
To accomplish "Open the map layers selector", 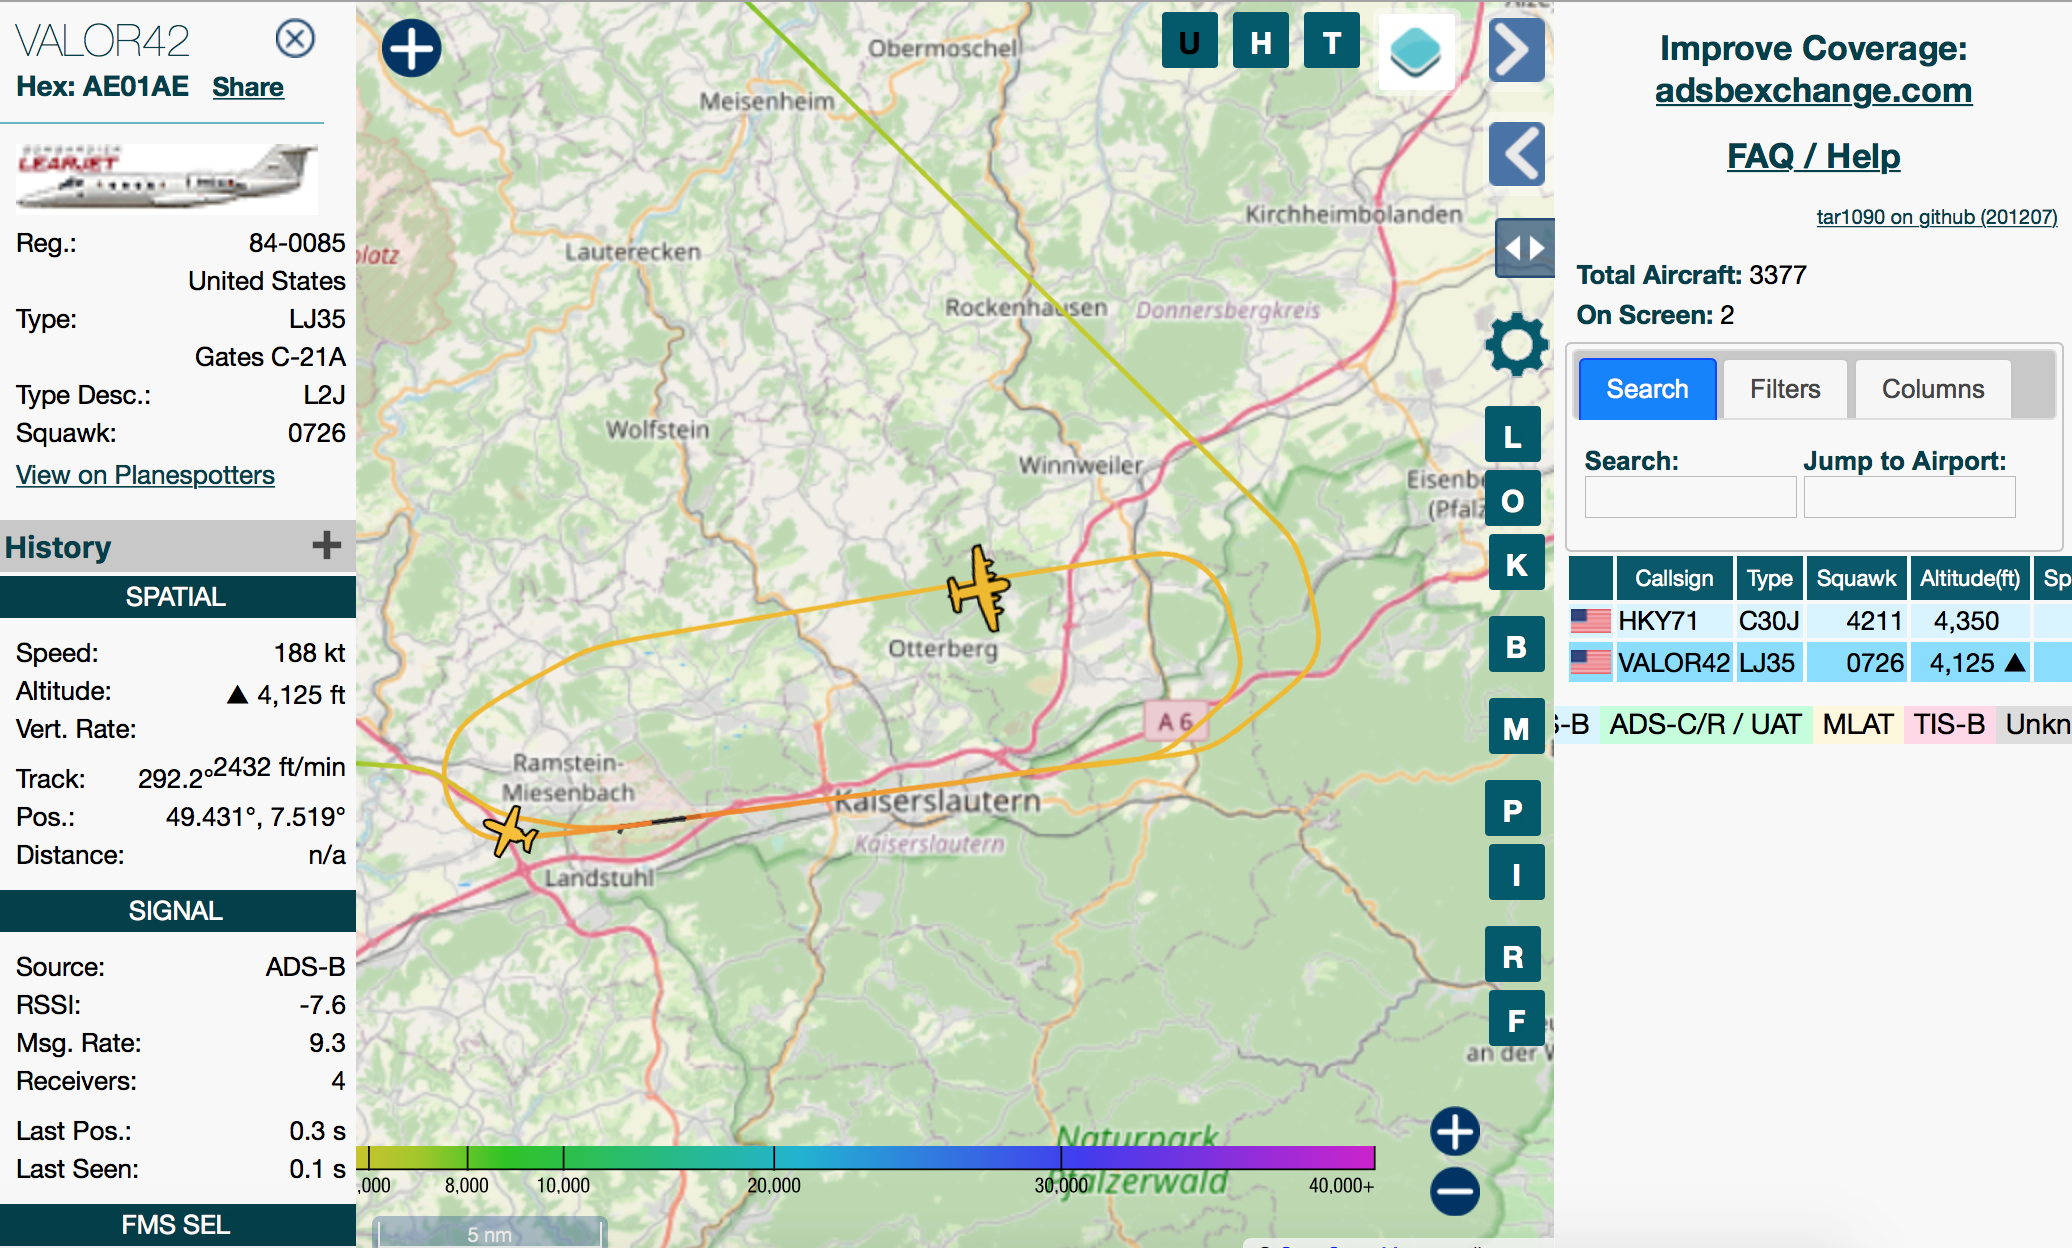I will [1415, 51].
